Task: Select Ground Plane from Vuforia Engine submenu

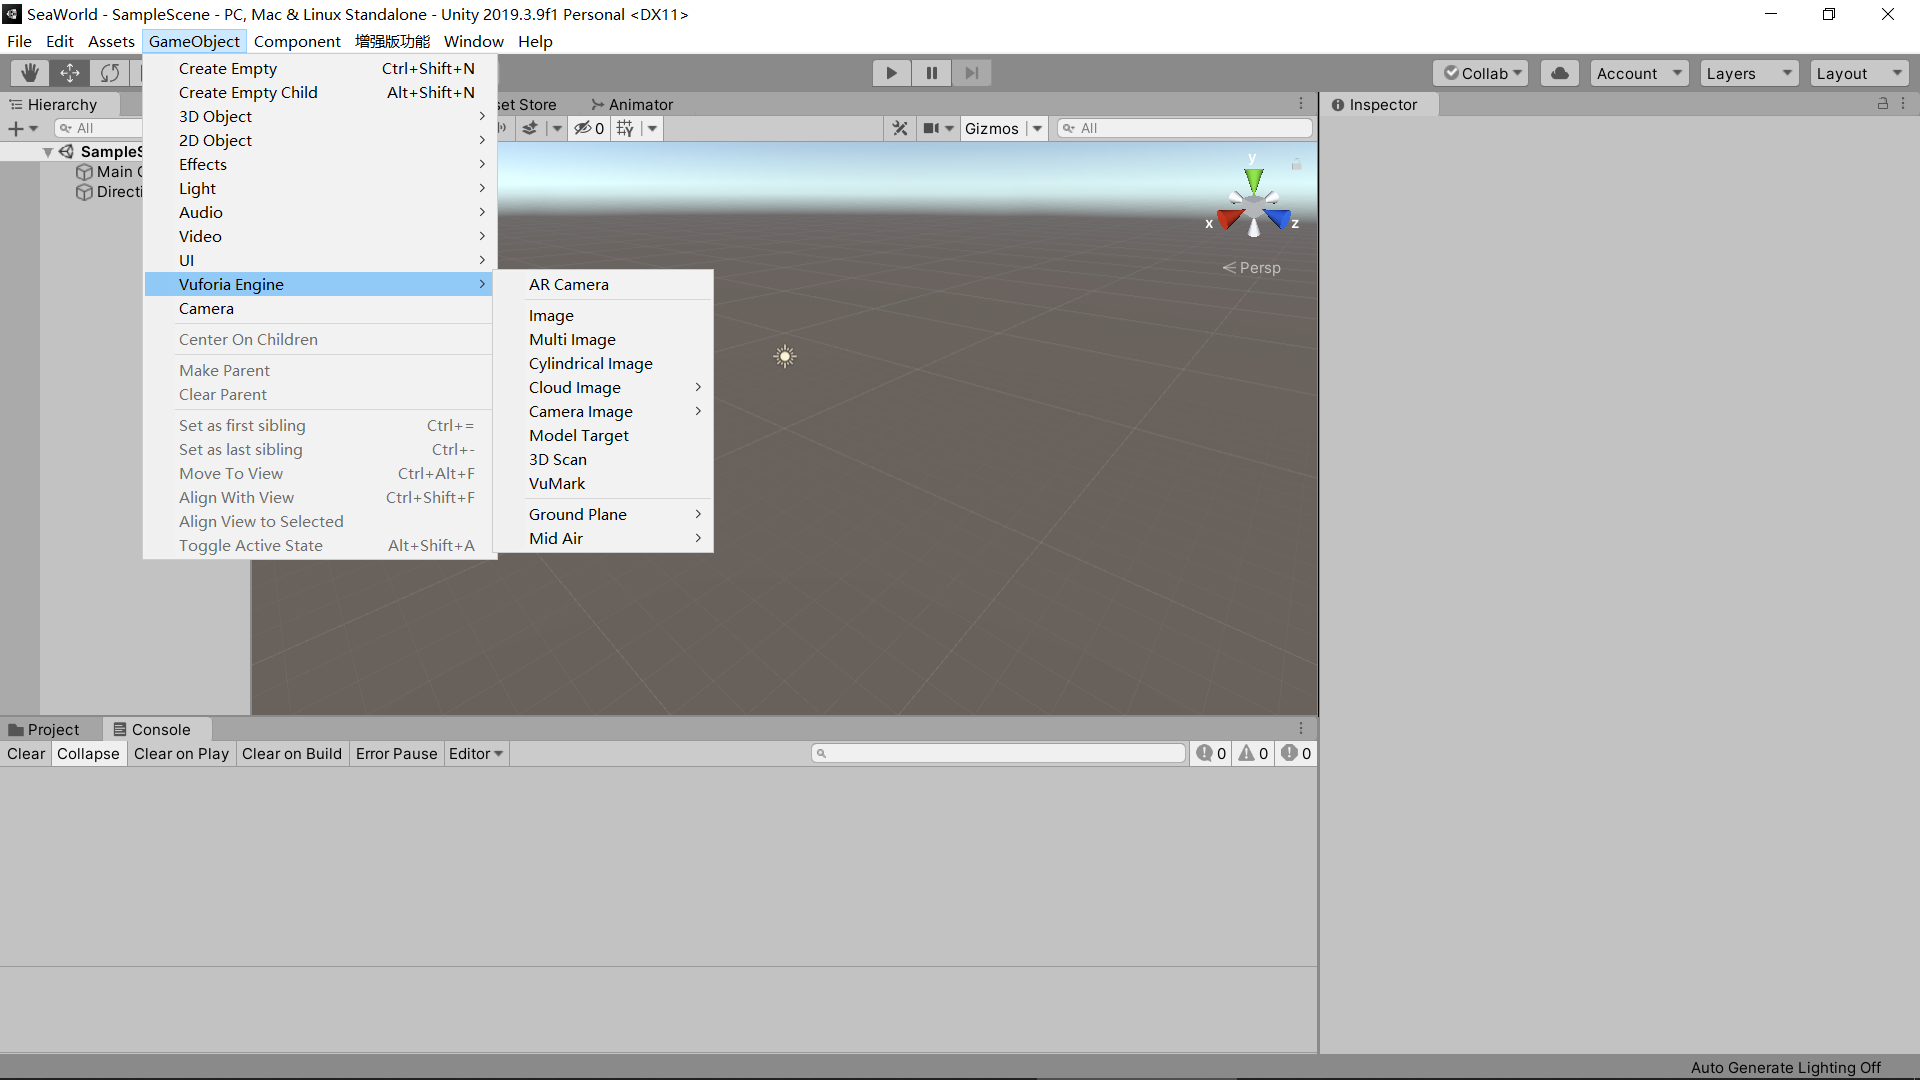Action: coord(578,514)
